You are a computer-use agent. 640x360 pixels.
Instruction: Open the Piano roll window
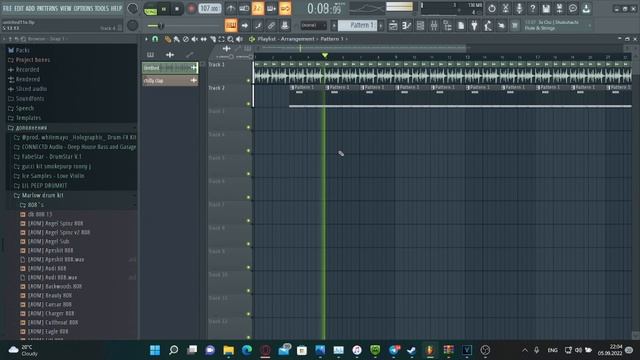coord(407,26)
